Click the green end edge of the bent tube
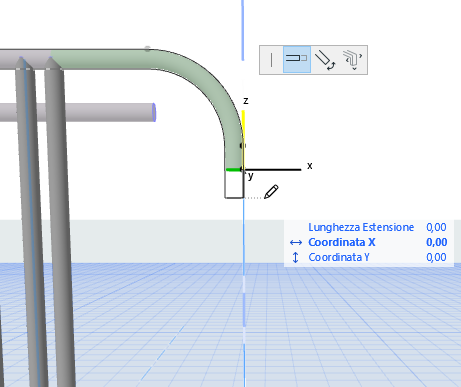 click(x=233, y=170)
